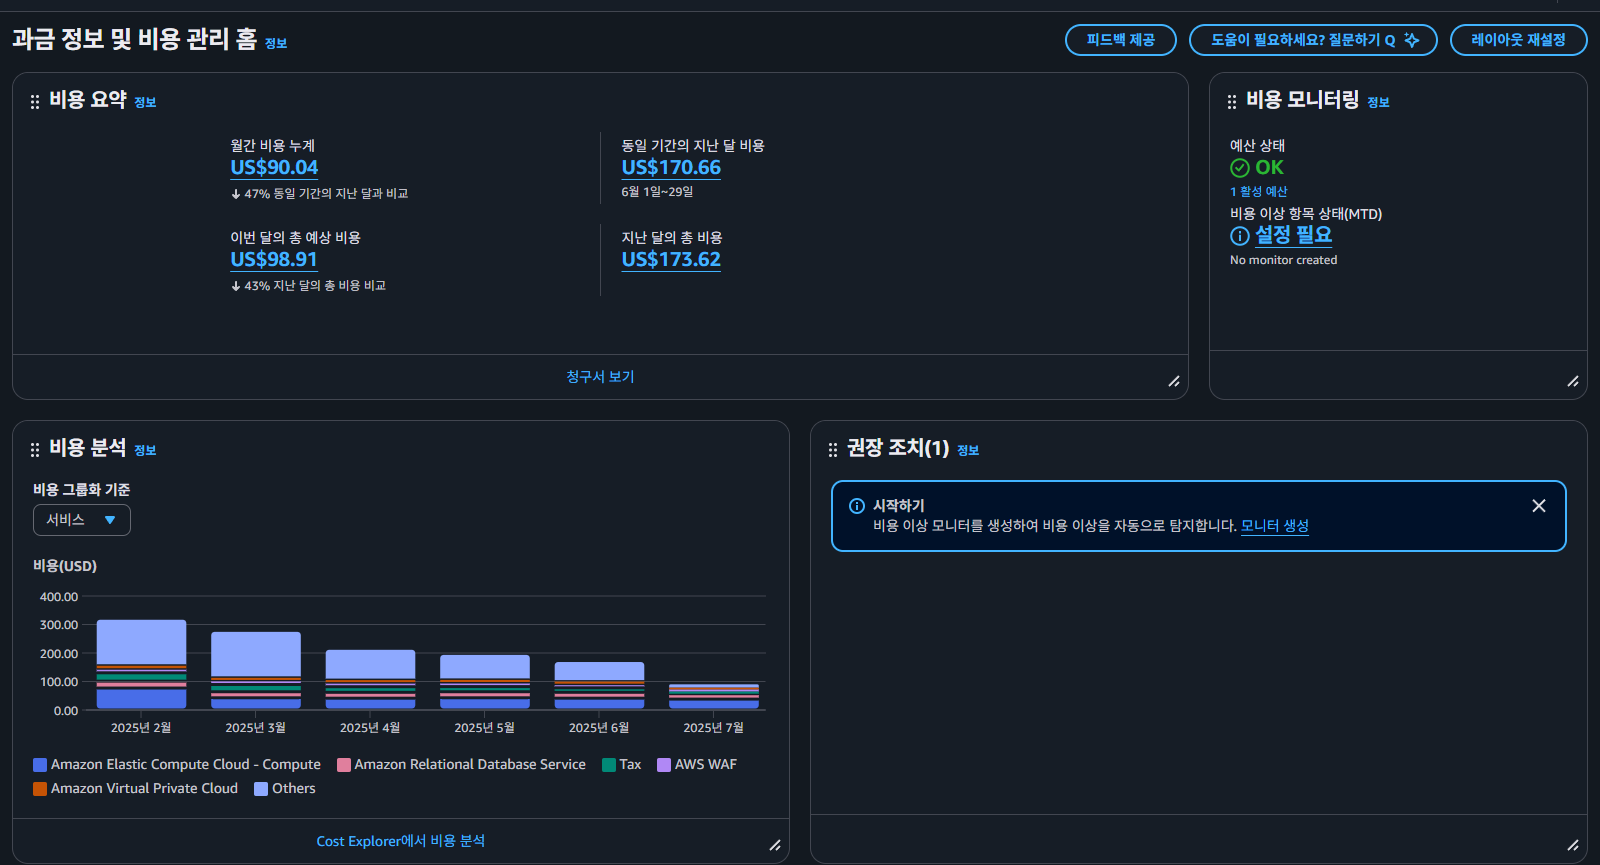The image size is (1600, 865).
Task: Click the drag handle of 권장 조치 widget
Action: tap(833, 450)
